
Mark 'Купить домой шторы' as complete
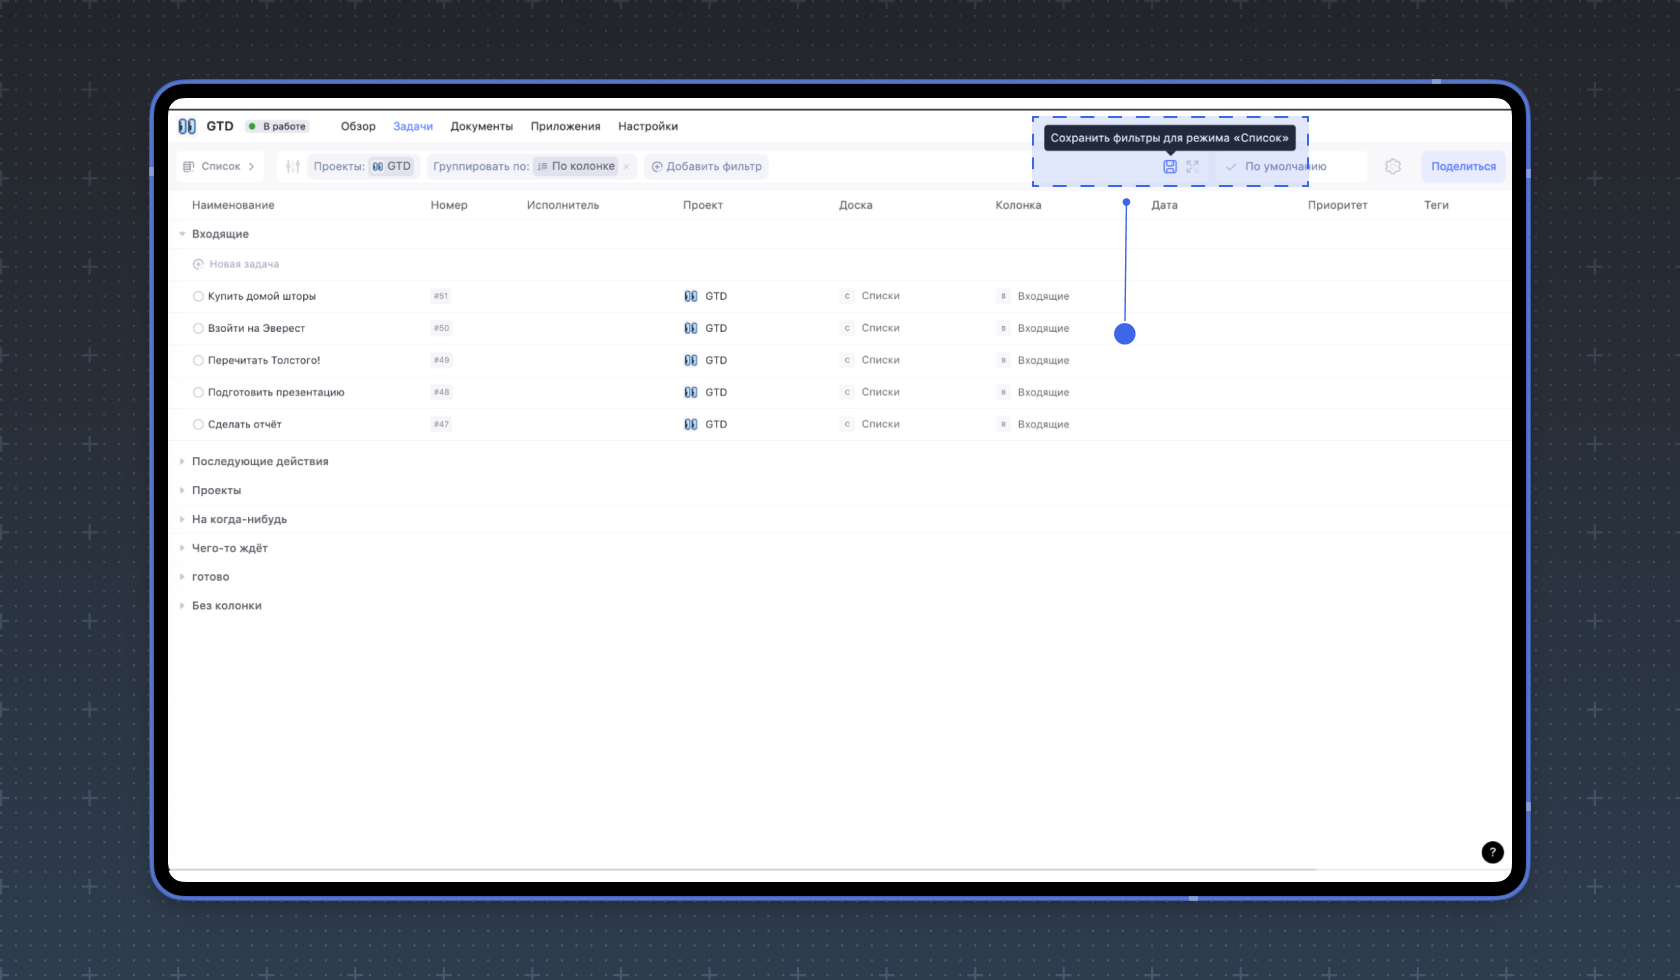[198, 296]
